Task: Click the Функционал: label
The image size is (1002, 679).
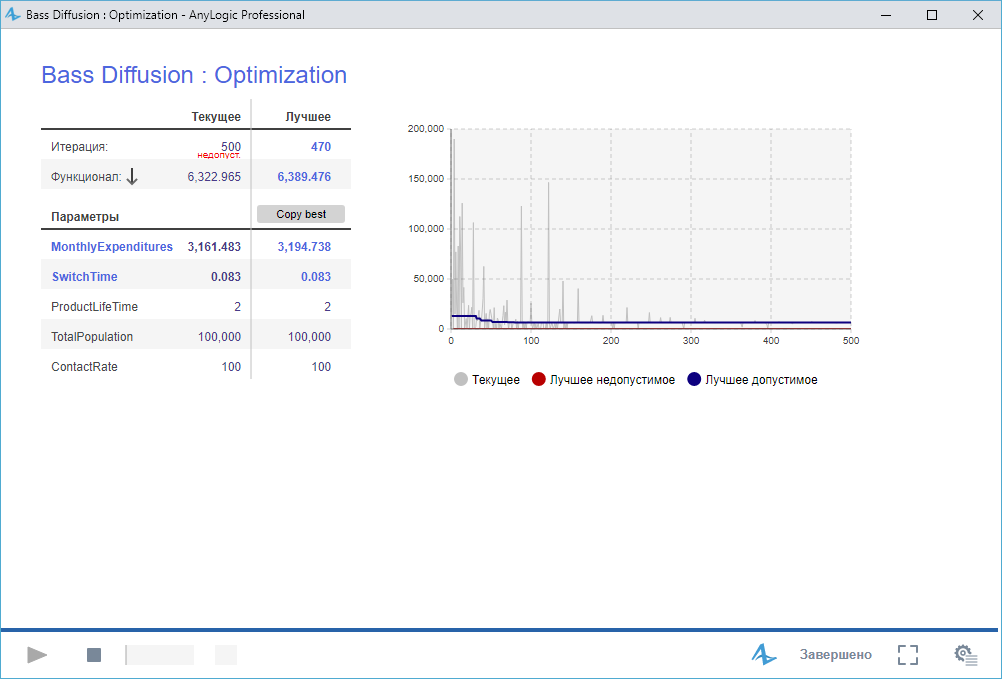Action: pos(86,177)
